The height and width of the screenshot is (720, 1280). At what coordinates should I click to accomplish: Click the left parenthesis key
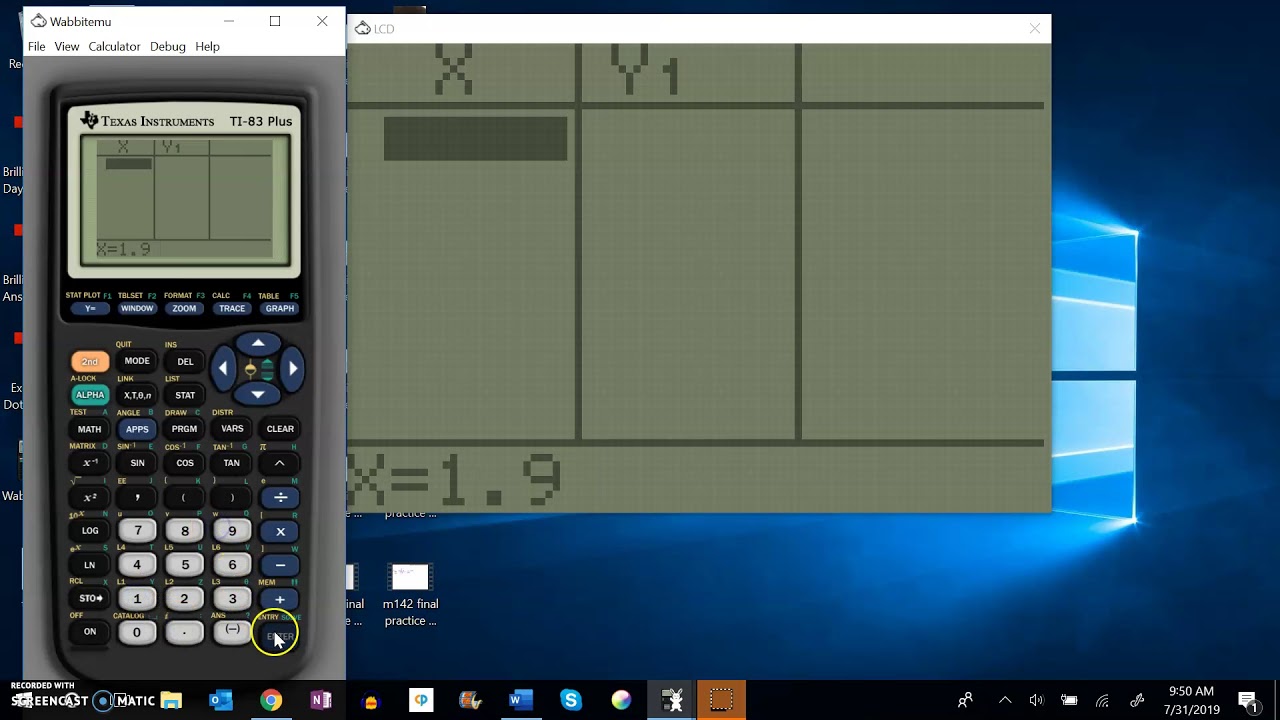185,497
